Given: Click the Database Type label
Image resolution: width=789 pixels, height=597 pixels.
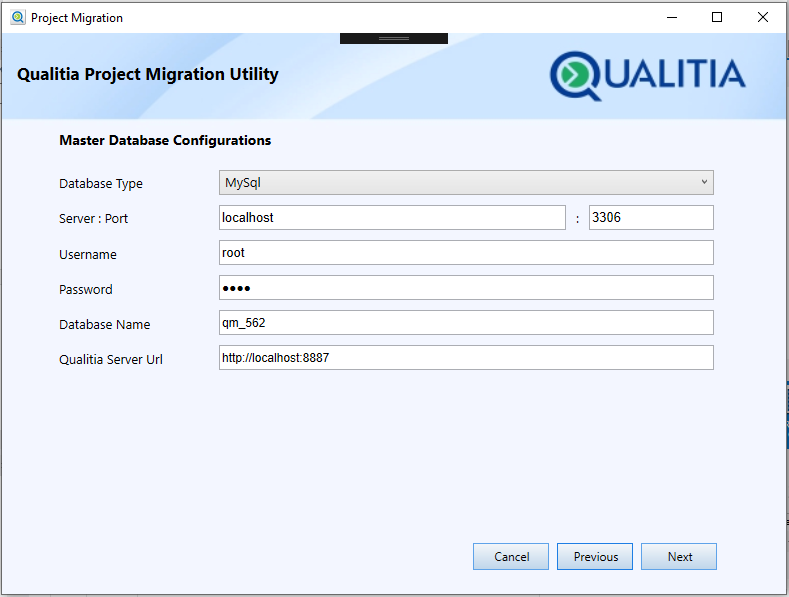Looking at the screenshot, I should (101, 184).
